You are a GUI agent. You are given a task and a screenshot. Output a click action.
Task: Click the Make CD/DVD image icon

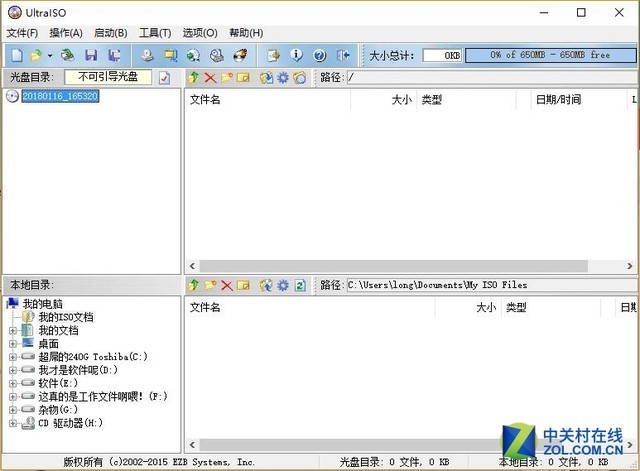147,55
